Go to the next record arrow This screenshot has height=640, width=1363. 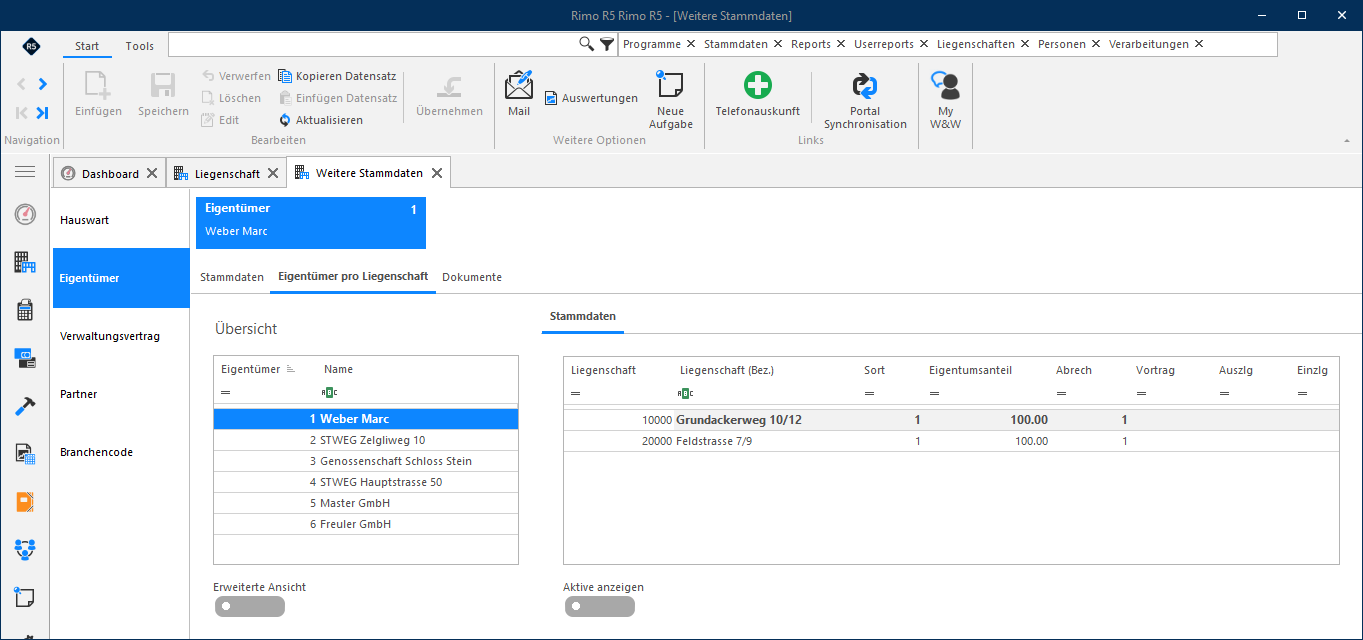(42, 84)
